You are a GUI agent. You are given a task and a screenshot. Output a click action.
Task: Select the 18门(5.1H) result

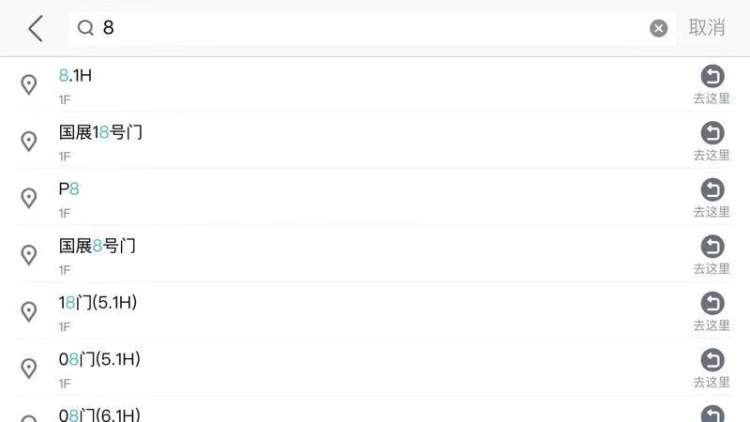tap(375, 311)
